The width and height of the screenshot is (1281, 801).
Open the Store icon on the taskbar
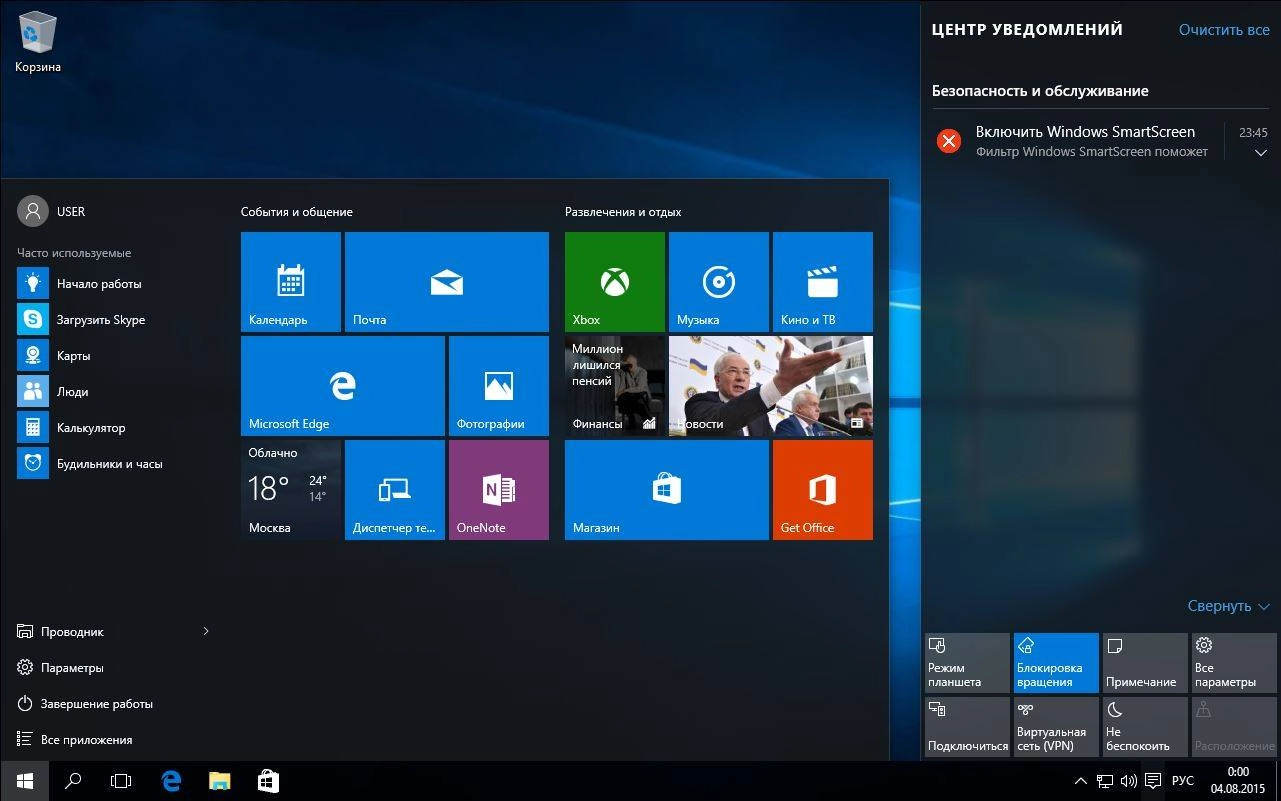[268, 781]
